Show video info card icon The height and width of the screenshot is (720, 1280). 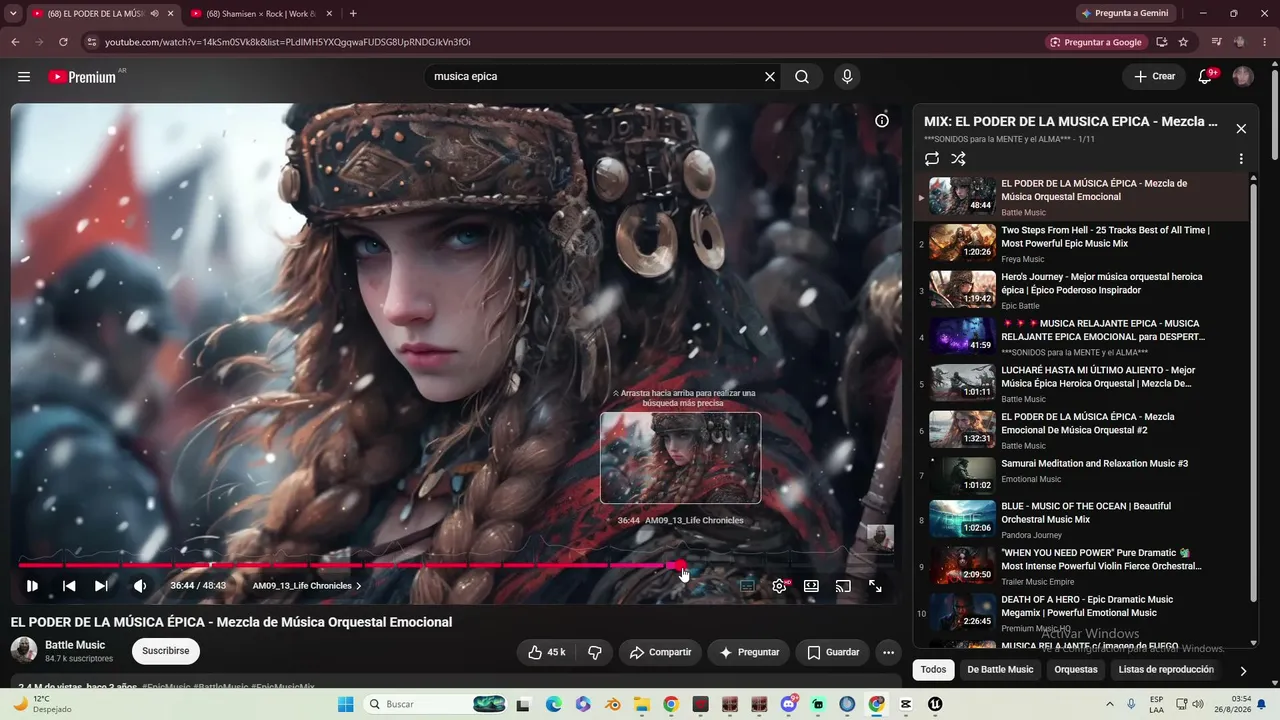coord(882,121)
